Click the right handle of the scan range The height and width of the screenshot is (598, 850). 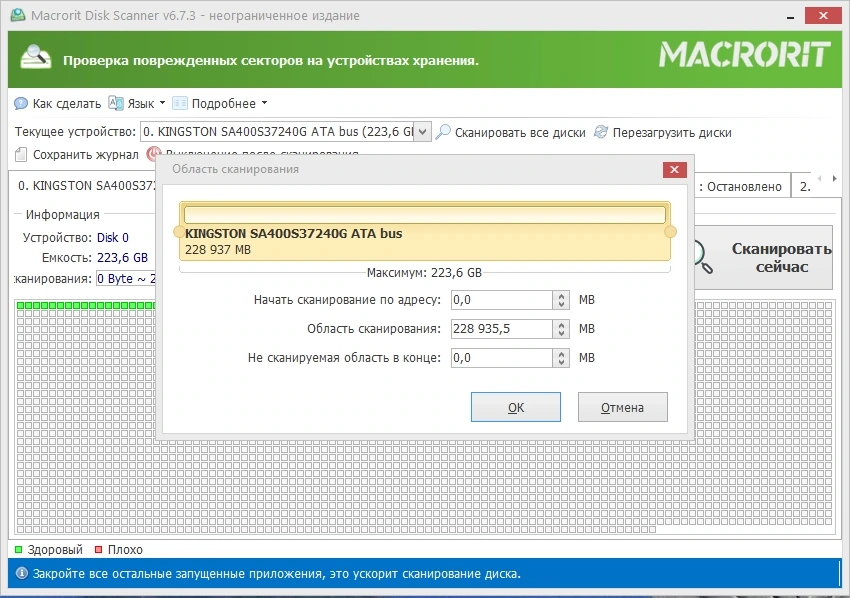tap(671, 232)
